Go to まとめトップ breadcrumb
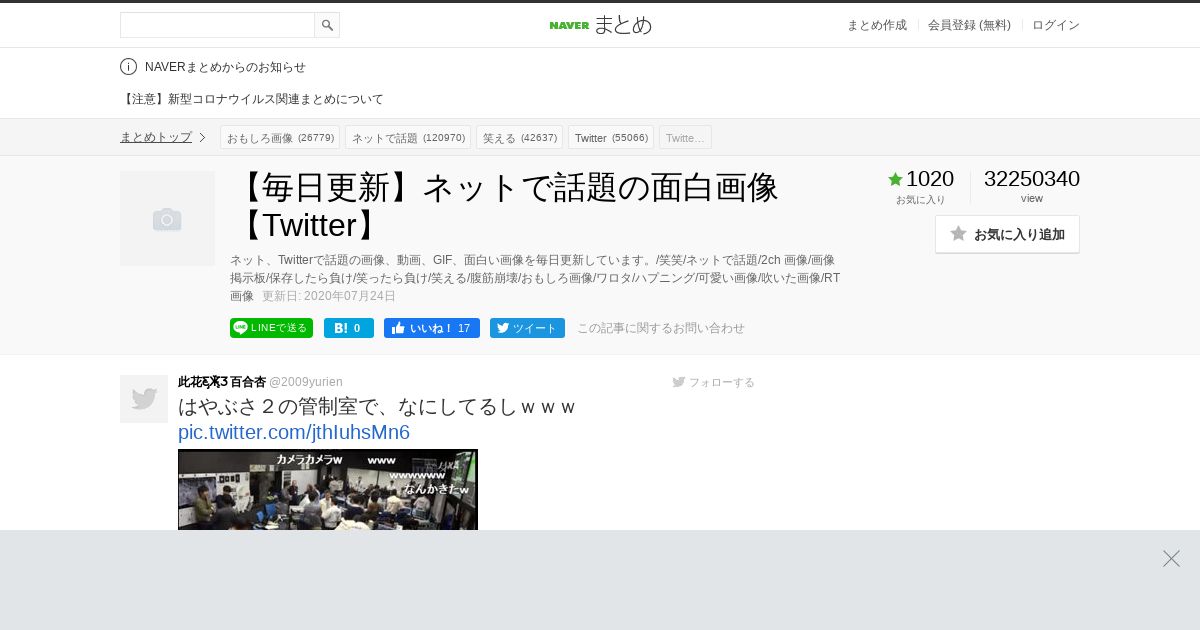 156,137
